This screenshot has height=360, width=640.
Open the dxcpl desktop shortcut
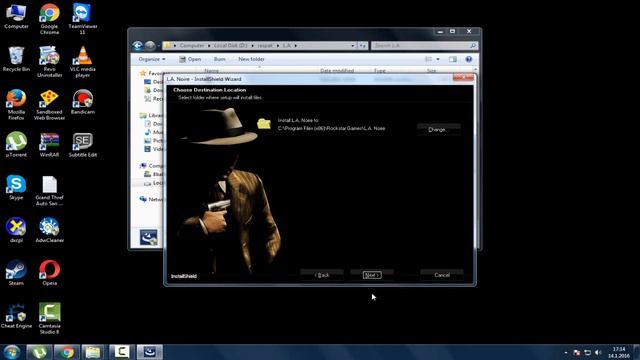pos(16,230)
